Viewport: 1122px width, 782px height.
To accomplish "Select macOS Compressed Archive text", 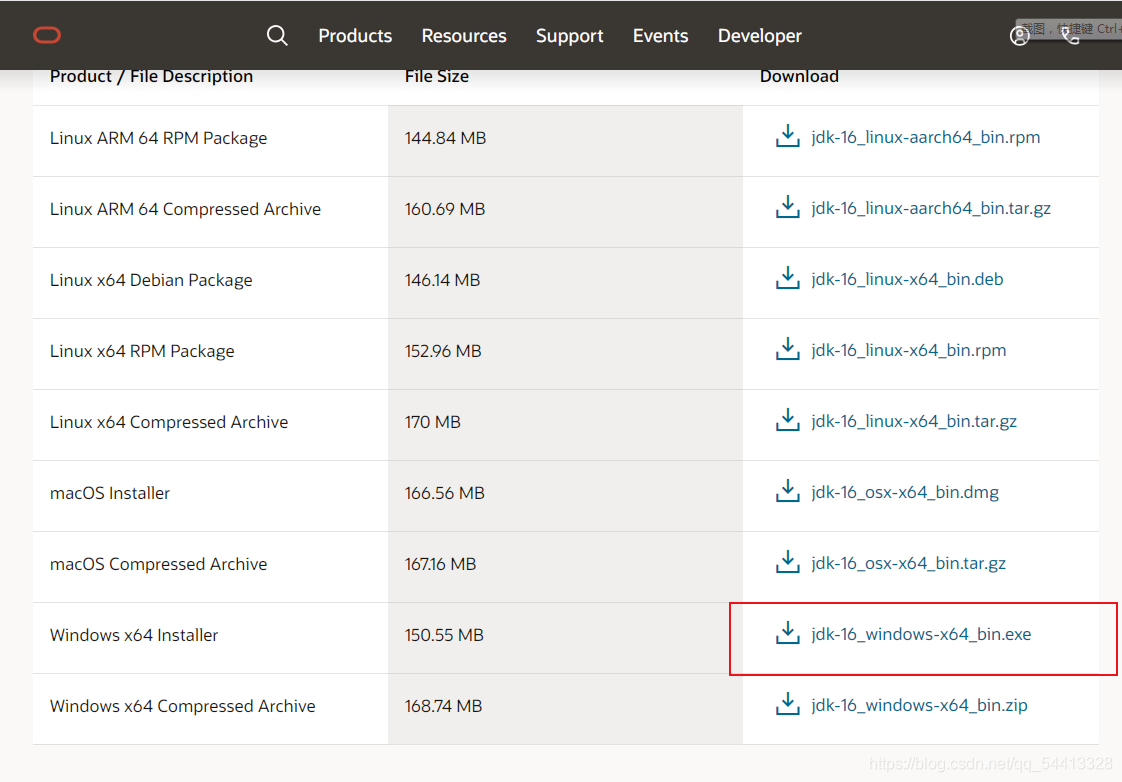I will [158, 564].
